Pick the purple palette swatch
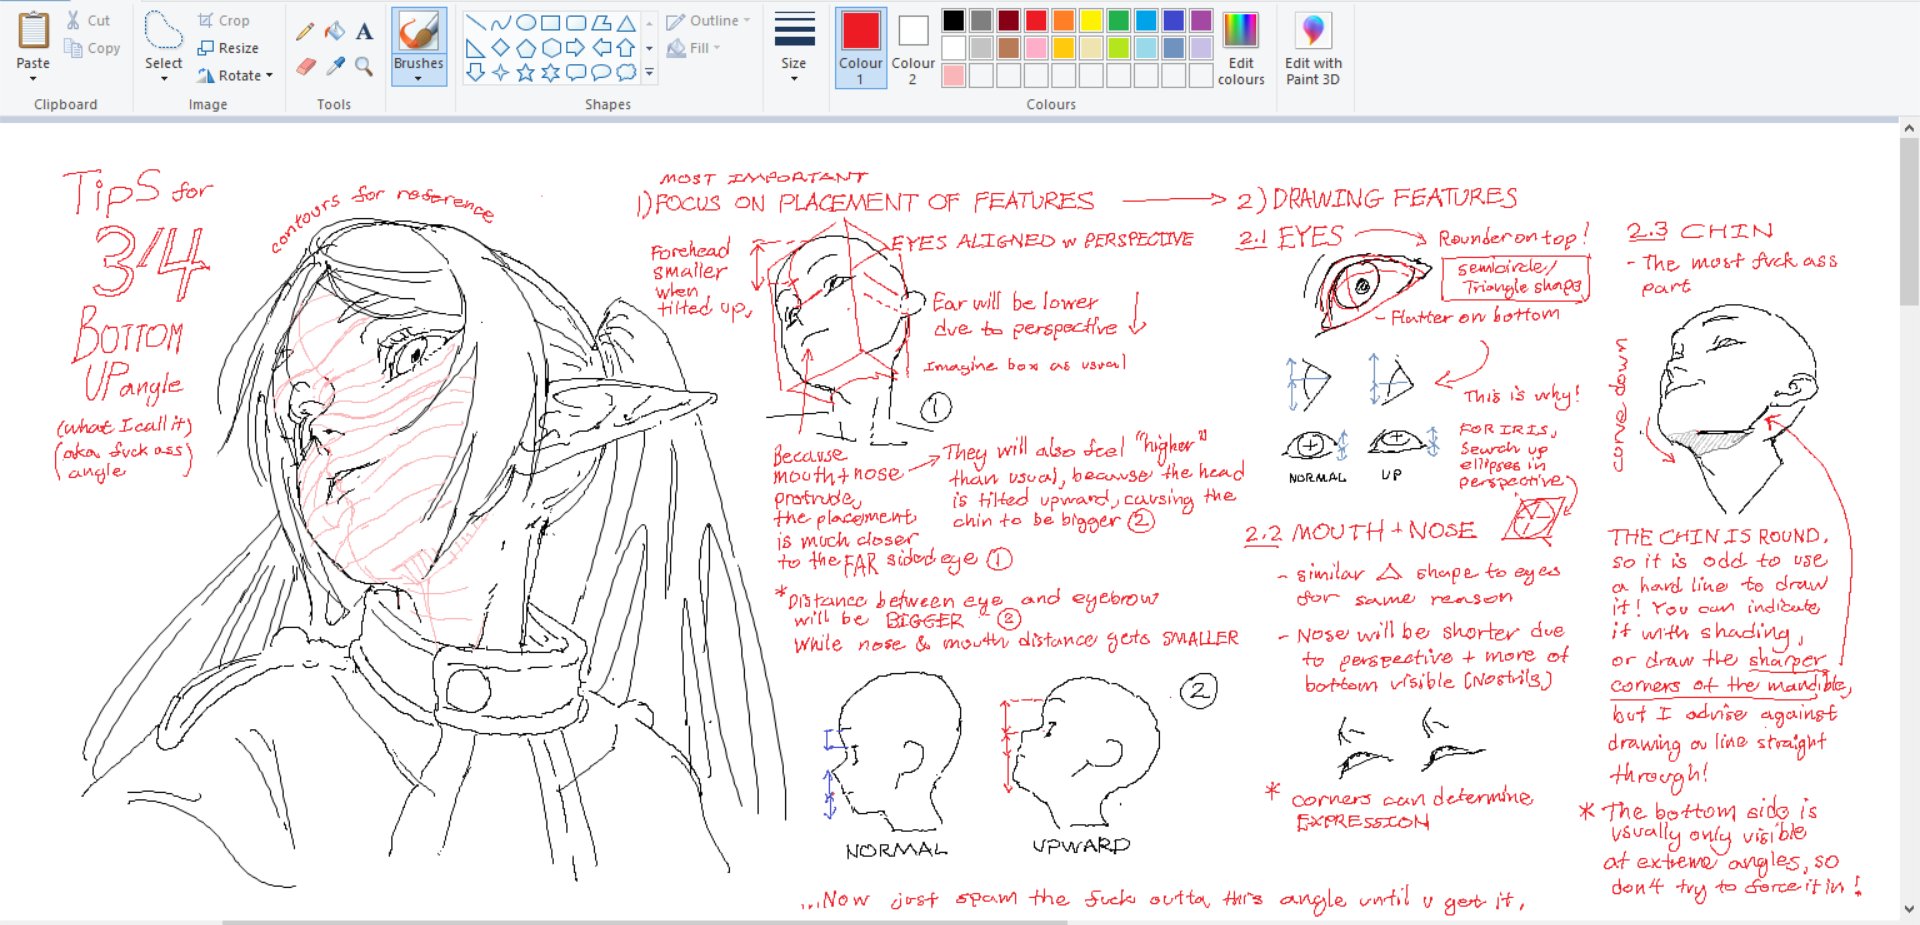Viewport: 1920px width, 925px height. click(x=1201, y=20)
